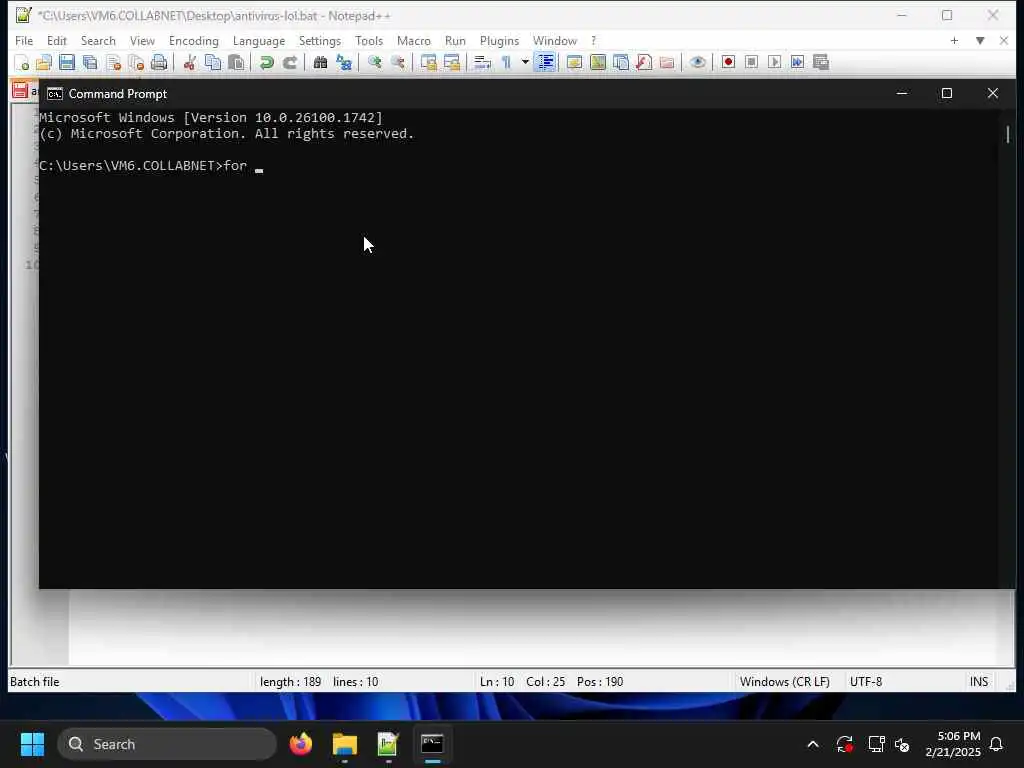Open the Edit menu

[x=57, y=40]
